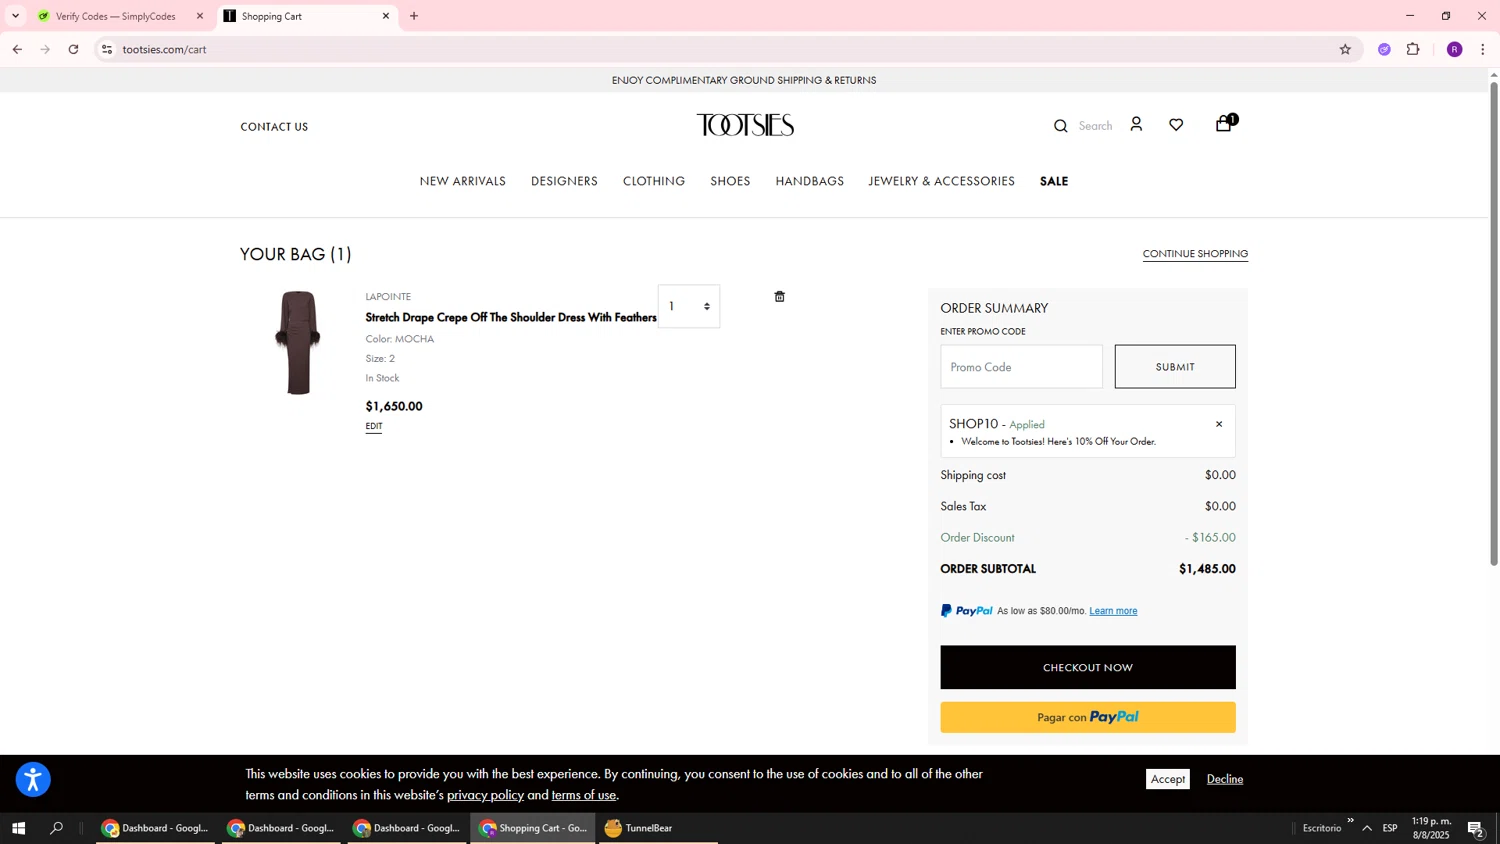1500x844 pixels.
Task: Open the privacy policy link
Action: (485, 795)
